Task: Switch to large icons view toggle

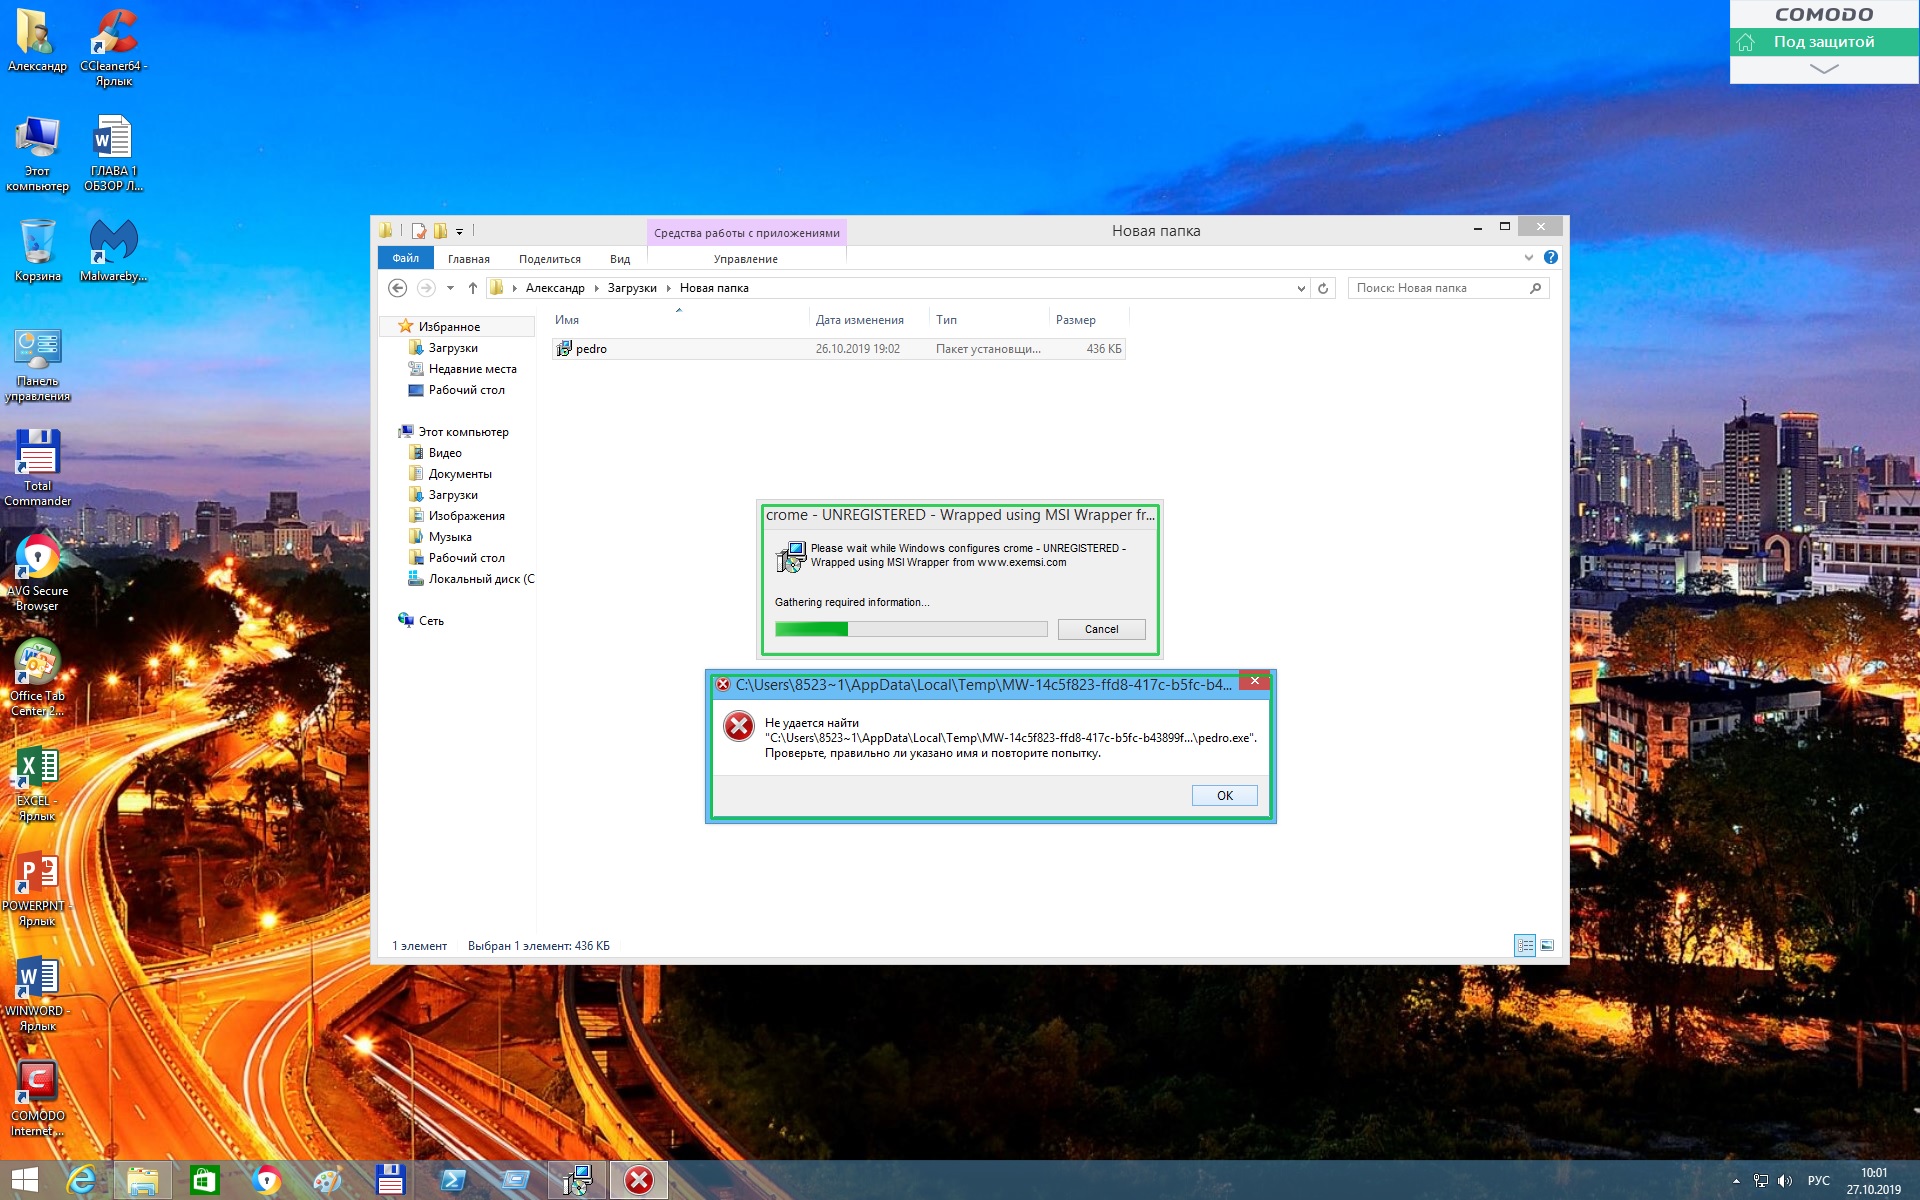Action: click(1547, 945)
